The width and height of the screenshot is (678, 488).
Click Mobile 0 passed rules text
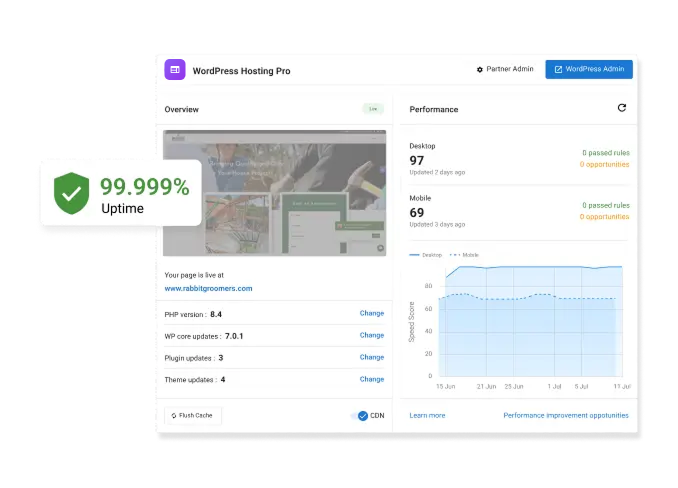pyautogui.click(x=606, y=205)
